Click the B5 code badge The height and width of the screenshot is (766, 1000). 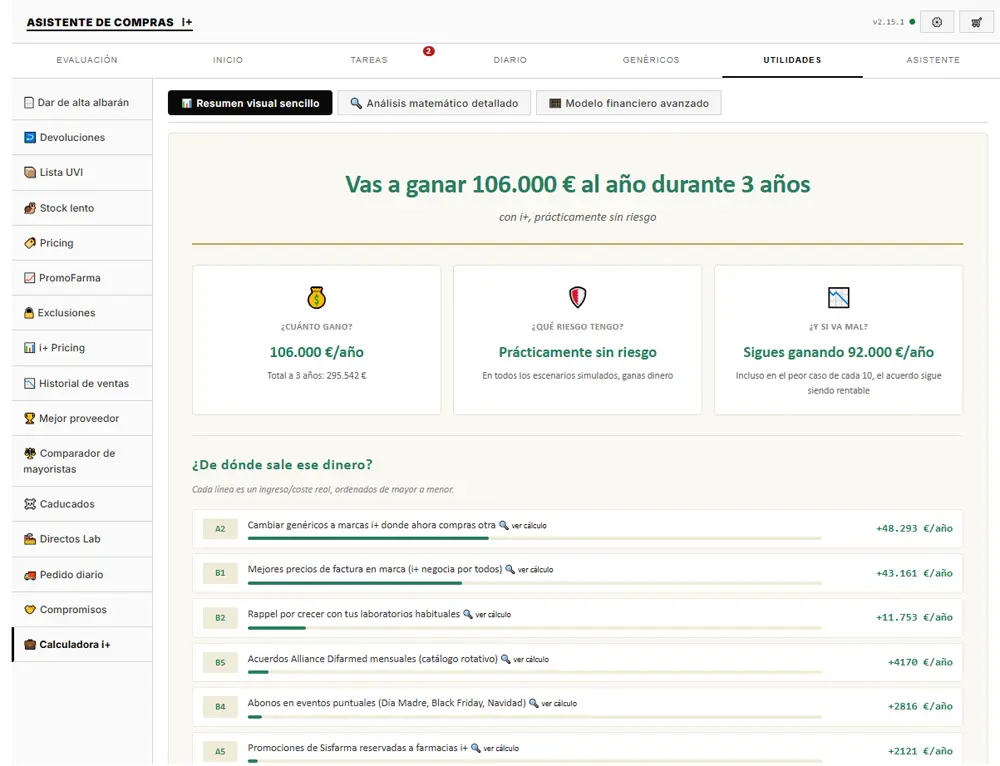click(x=220, y=663)
